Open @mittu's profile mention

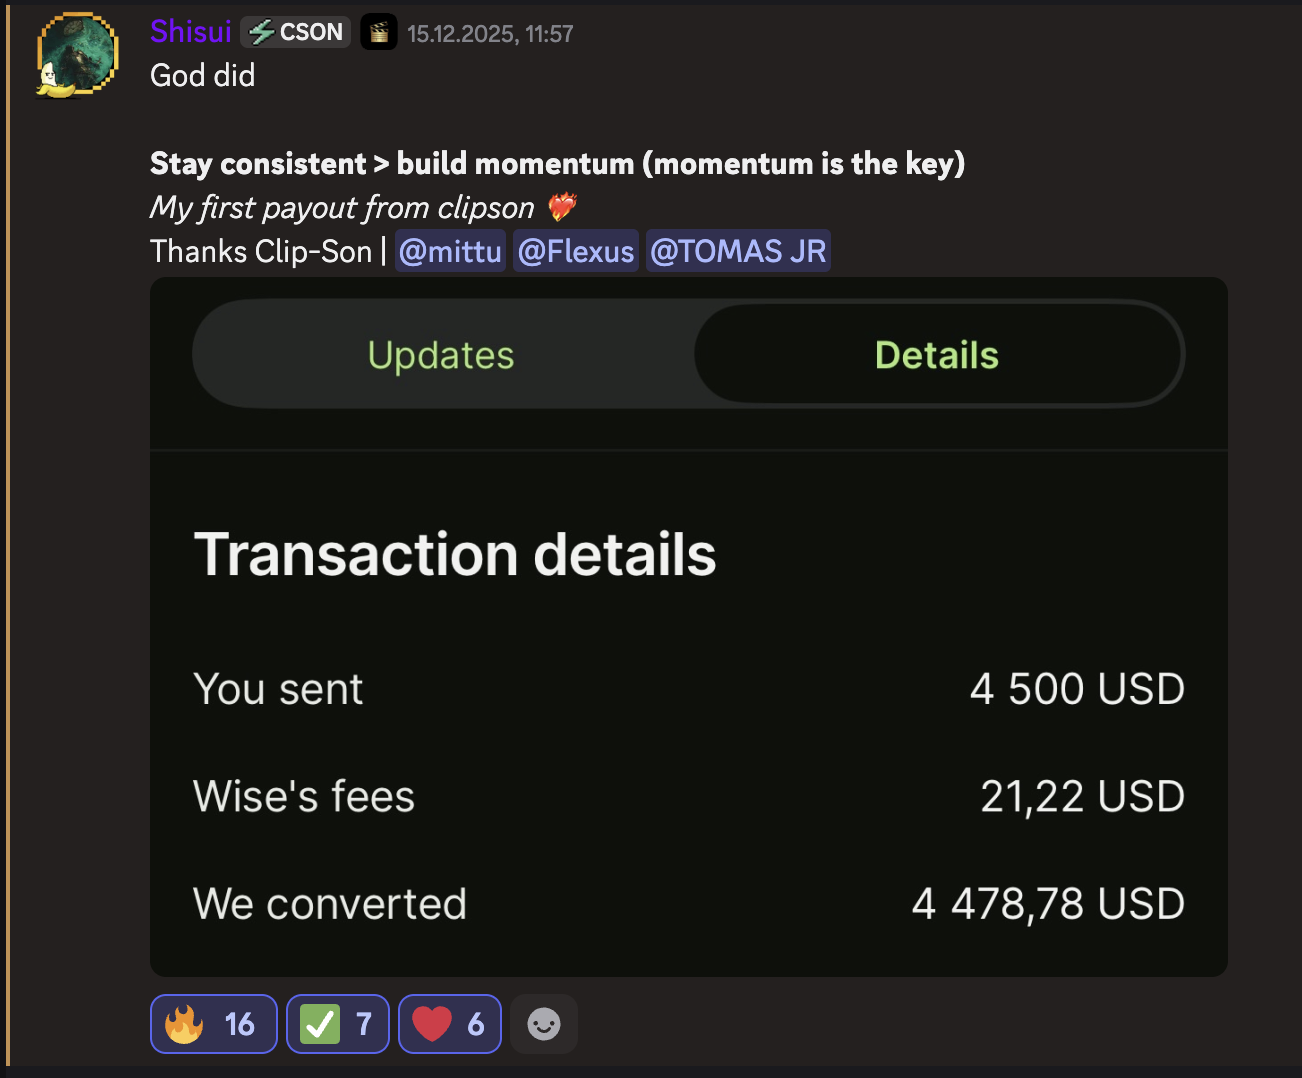[450, 250]
